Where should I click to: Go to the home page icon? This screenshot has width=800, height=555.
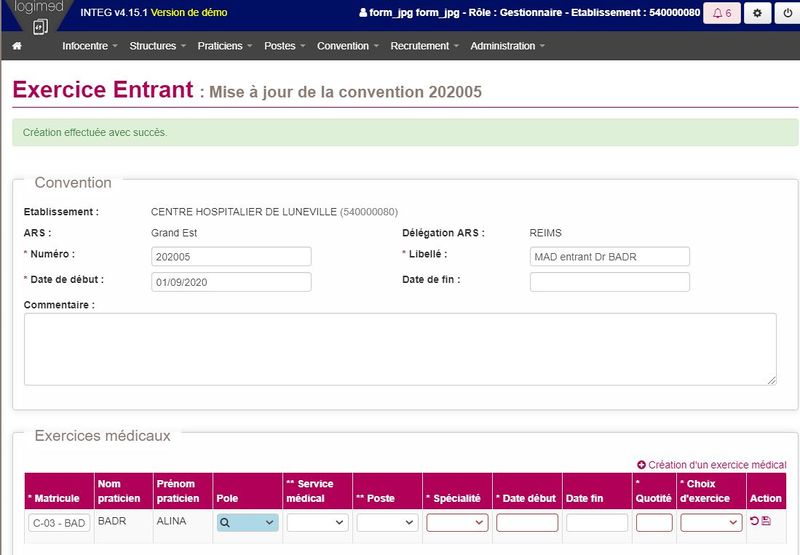(x=17, y=46)
